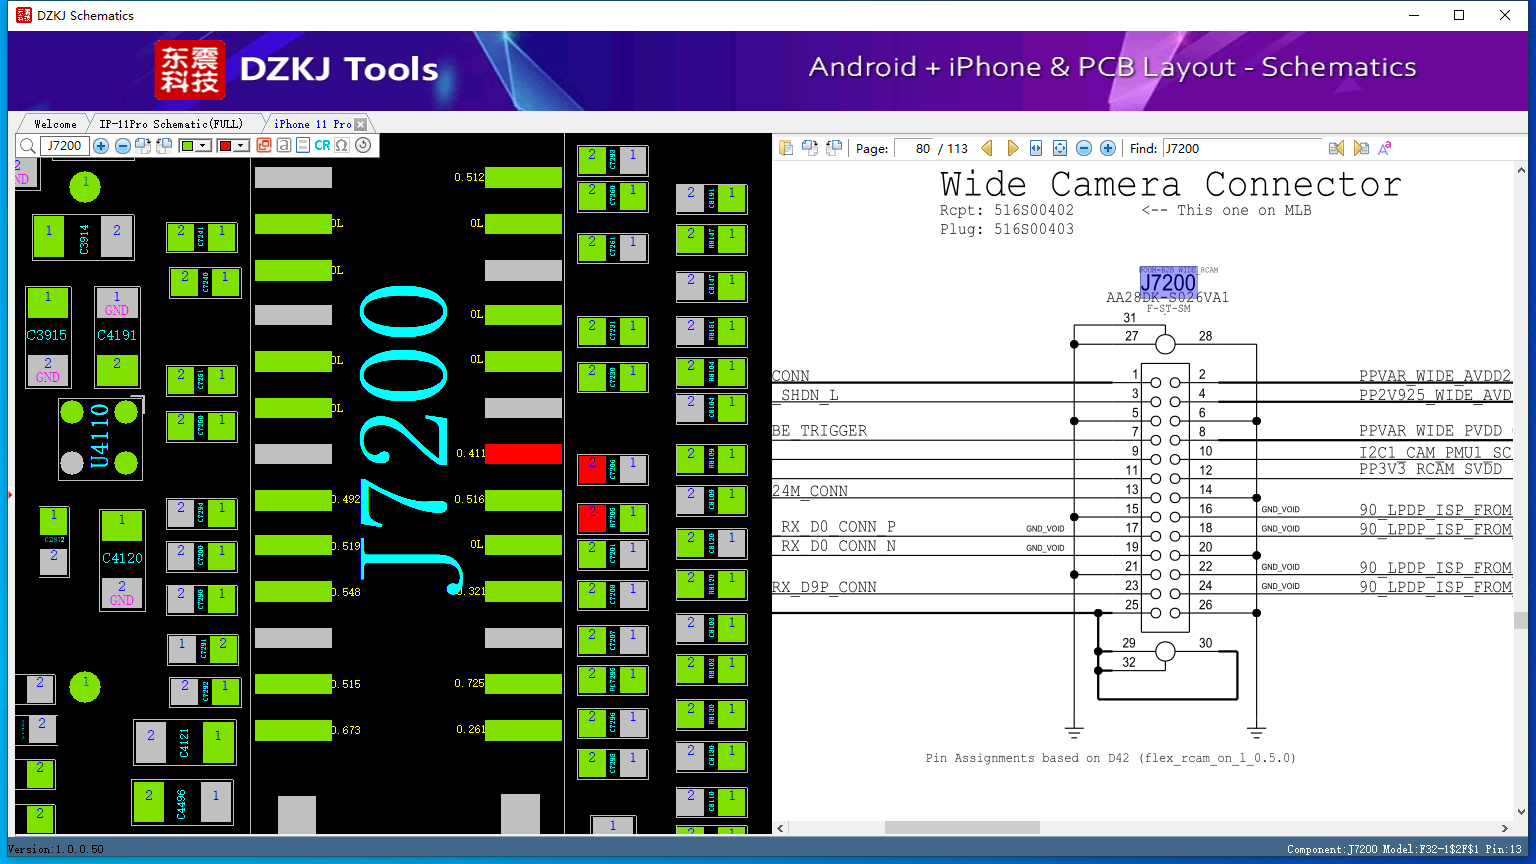Click the omega resistance icon
The height and width of the screenshot is (864, 1536).
pyautogui.click(x=342, y=146)
